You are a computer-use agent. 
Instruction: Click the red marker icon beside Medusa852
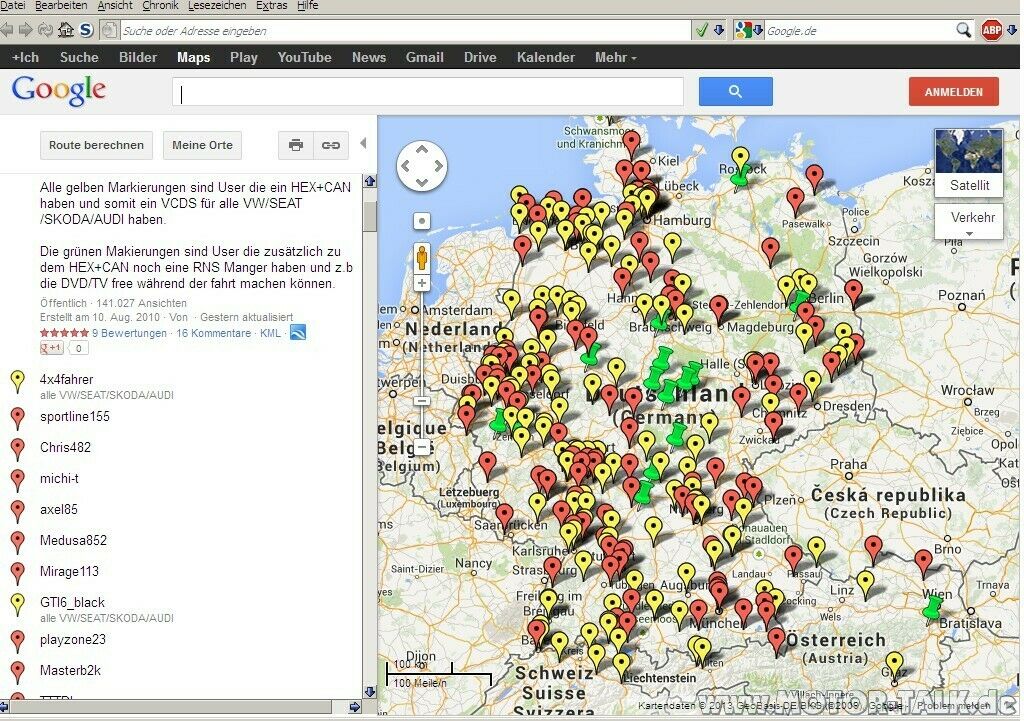[18, 542]
